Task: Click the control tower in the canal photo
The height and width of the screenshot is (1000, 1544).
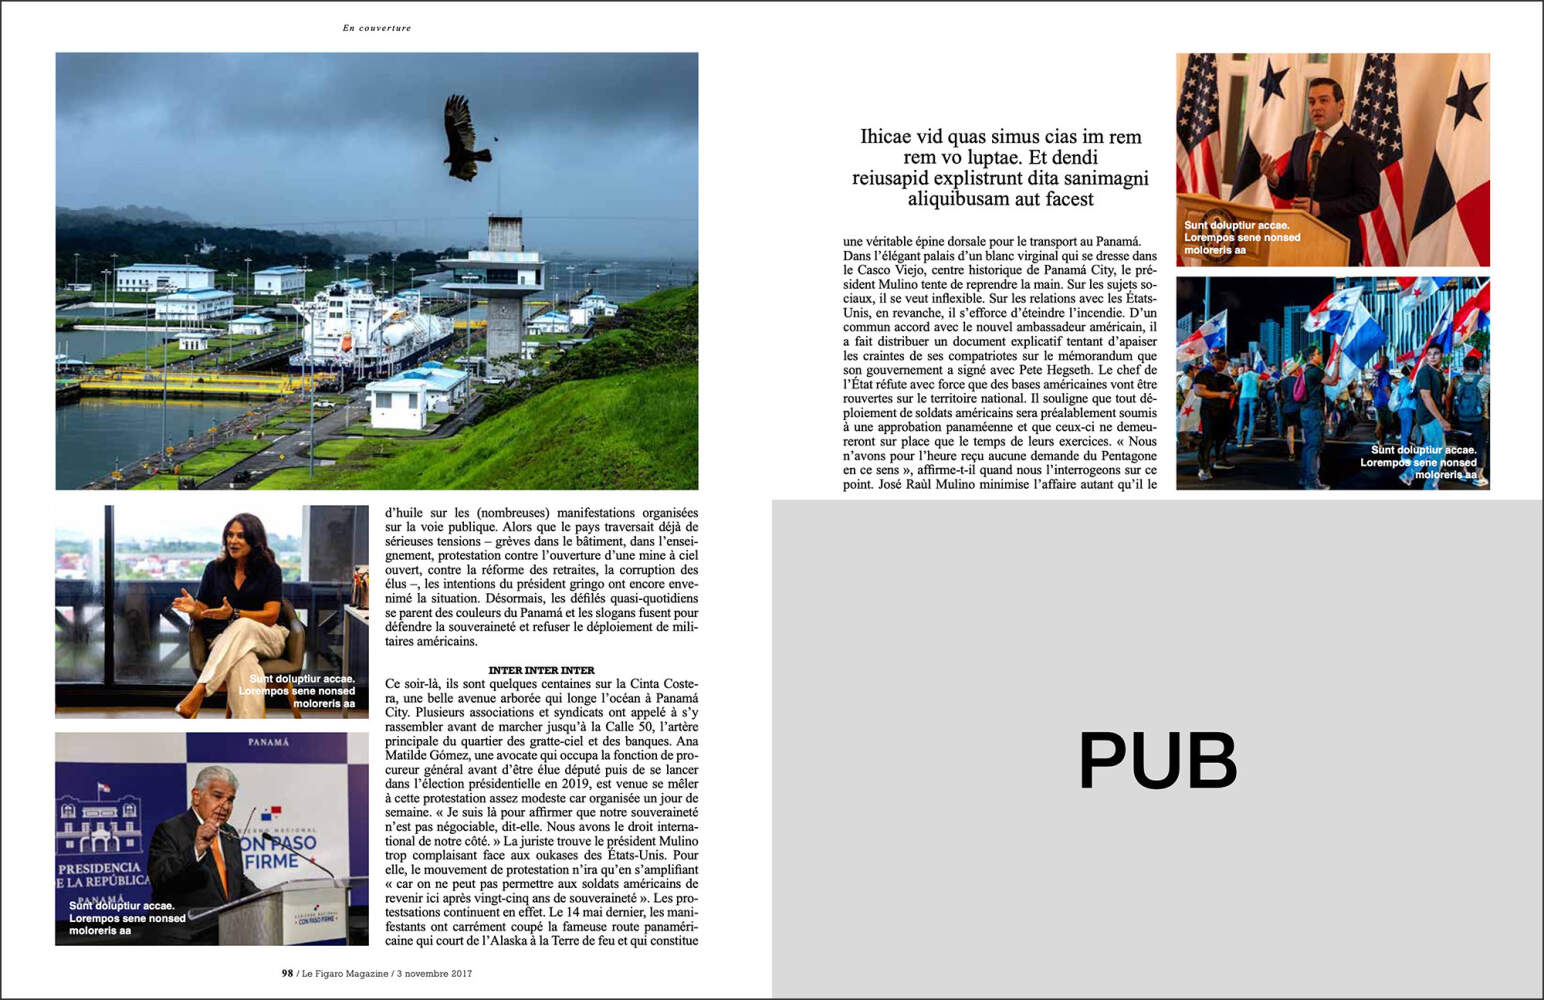Action: 505,285
